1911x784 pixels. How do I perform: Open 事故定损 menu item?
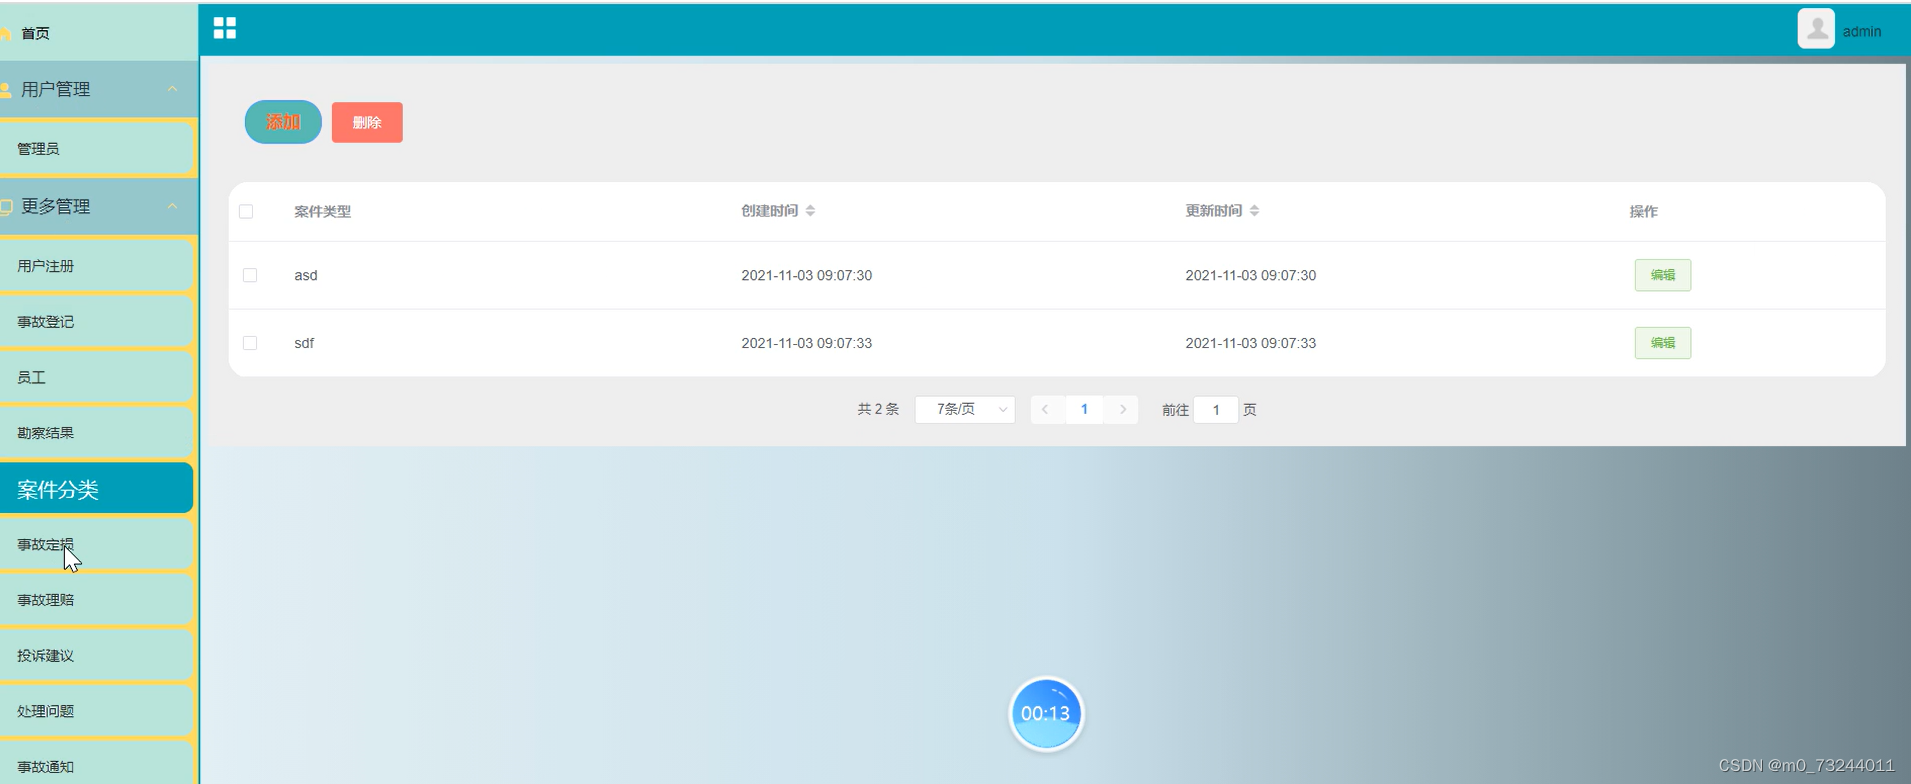click(96, 545)
